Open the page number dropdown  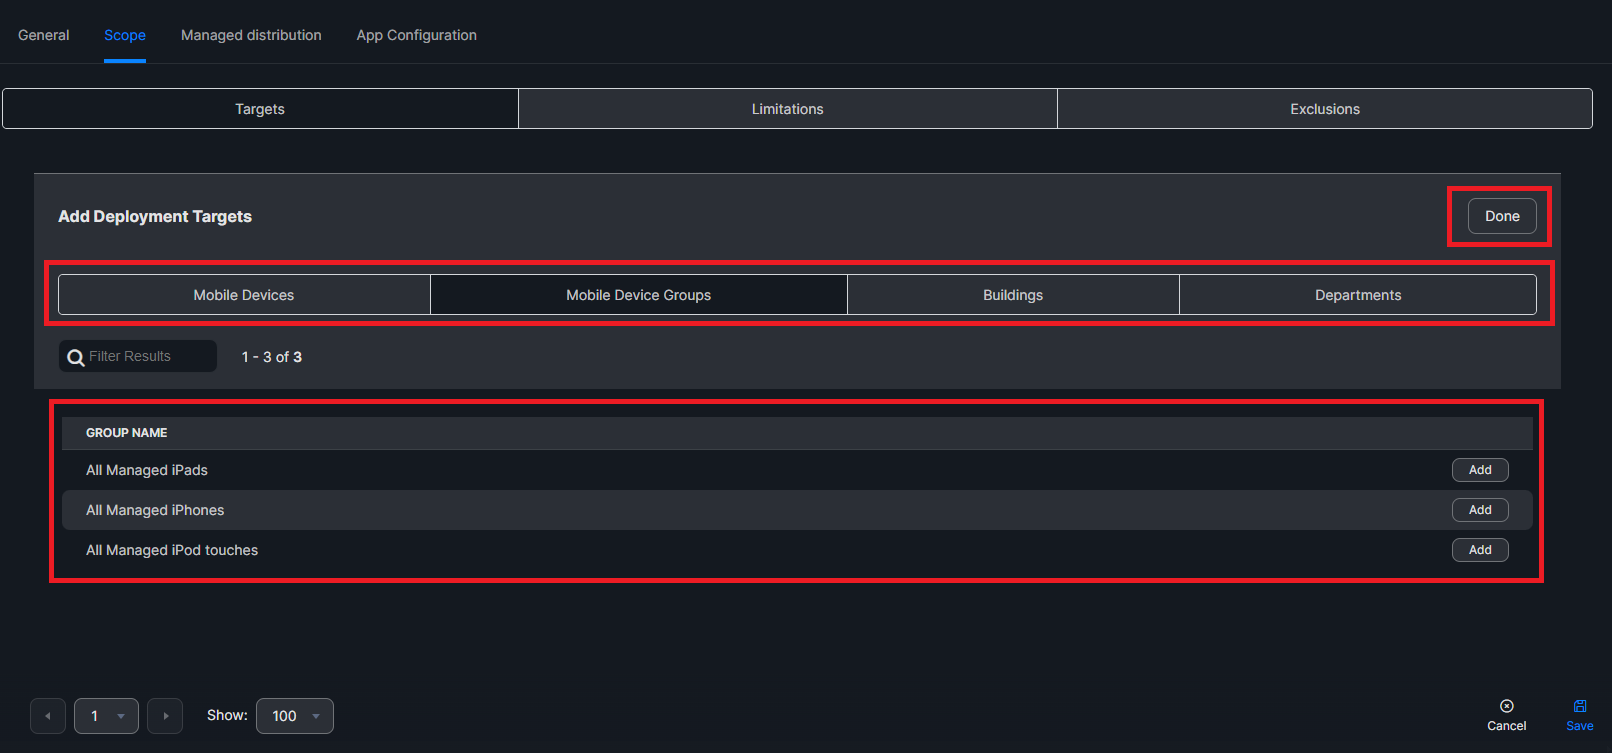point(106,716)
